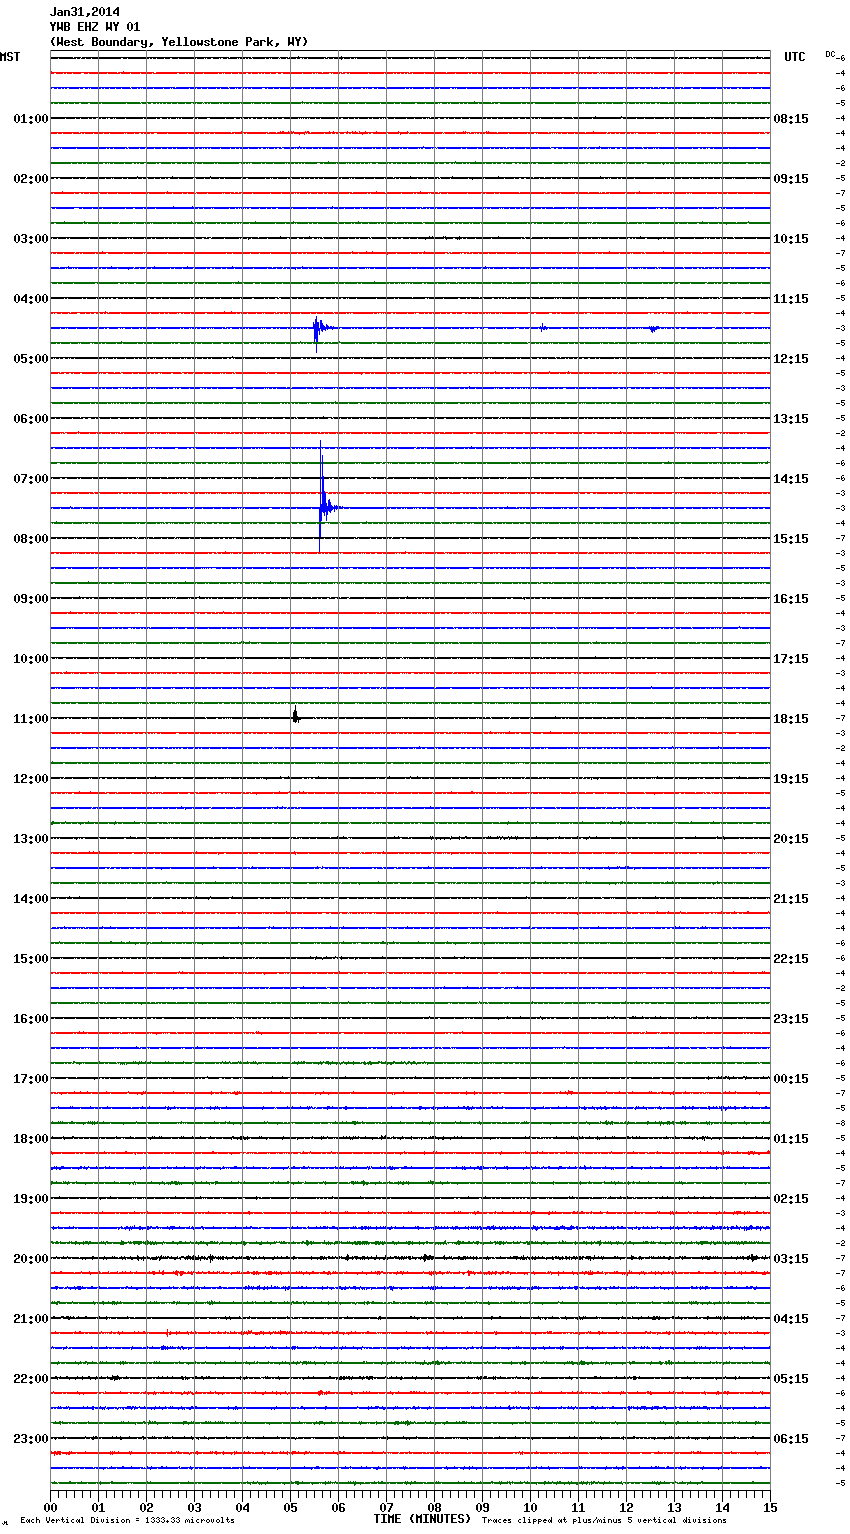Click the minute 02 tick label
Image resolution: width=850 pixels, height=1534 pixels.
coord(146,1507)
